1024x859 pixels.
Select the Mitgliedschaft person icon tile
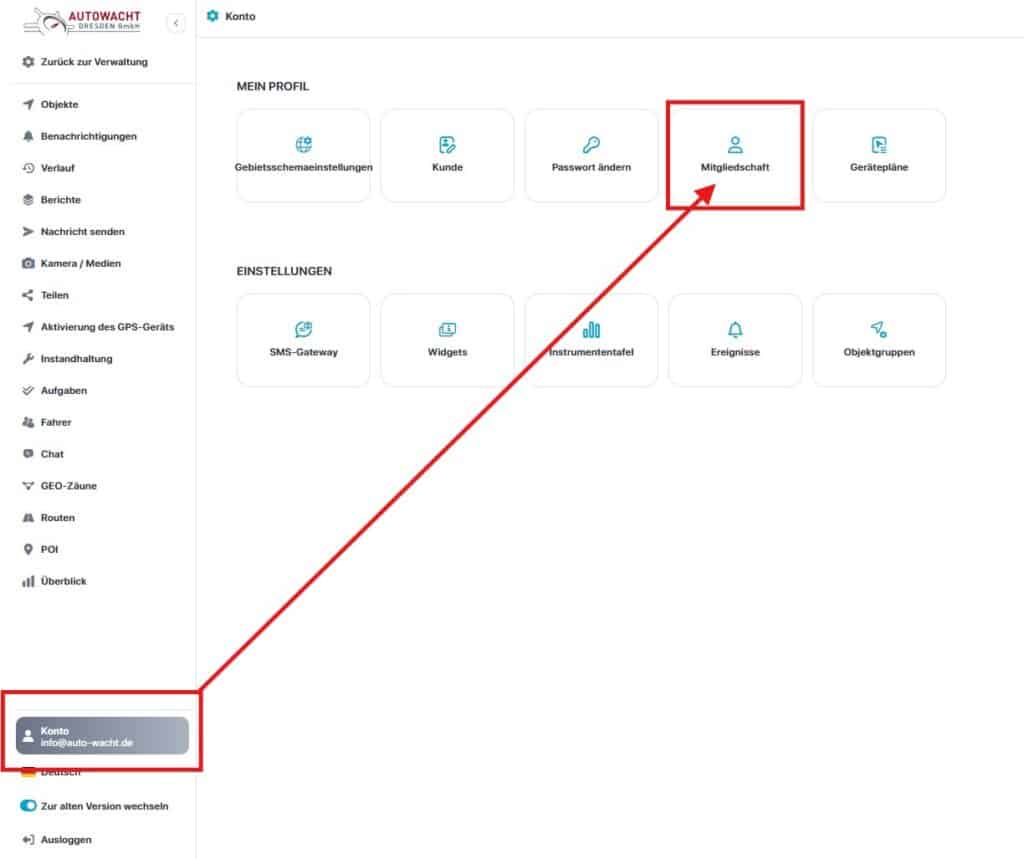pyautogui.click(x=735, y=145)
